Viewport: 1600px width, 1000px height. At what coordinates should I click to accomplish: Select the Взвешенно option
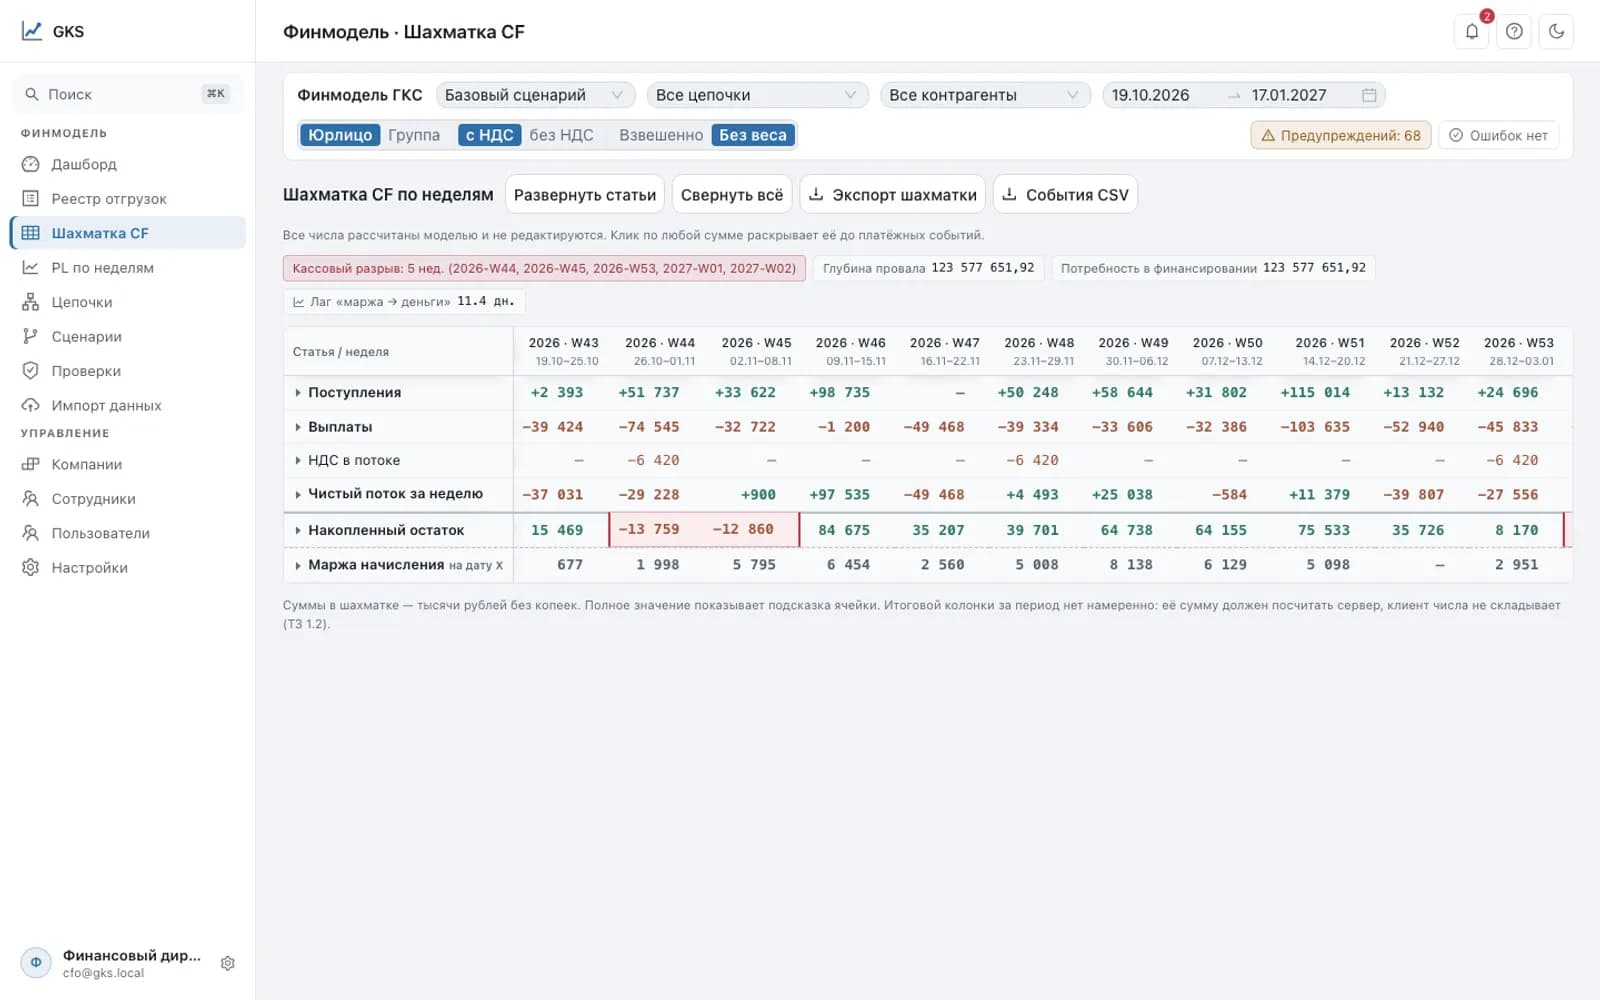[661, 135]
